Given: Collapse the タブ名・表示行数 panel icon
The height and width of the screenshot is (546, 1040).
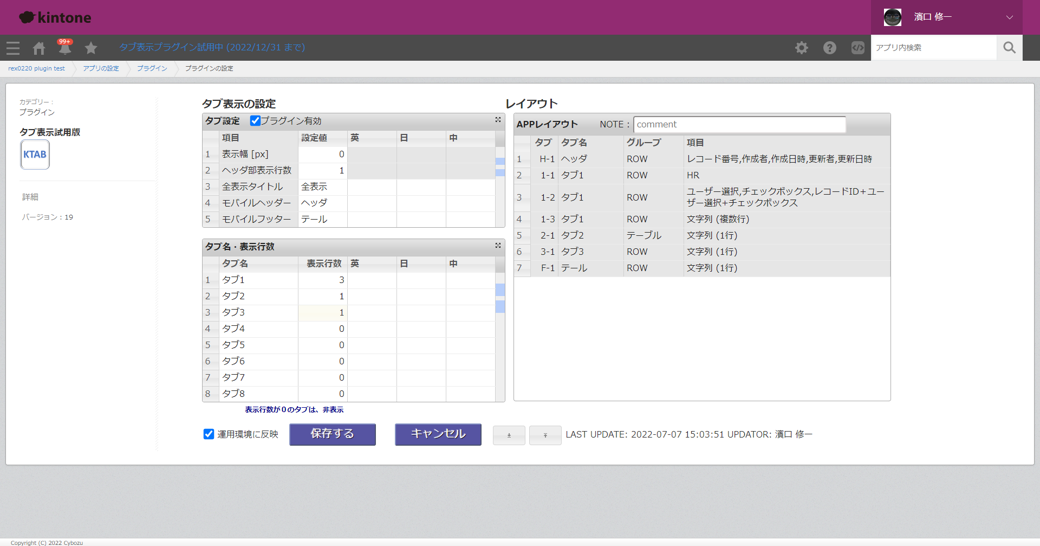Looking at the screenshot, I should (498, 245).
